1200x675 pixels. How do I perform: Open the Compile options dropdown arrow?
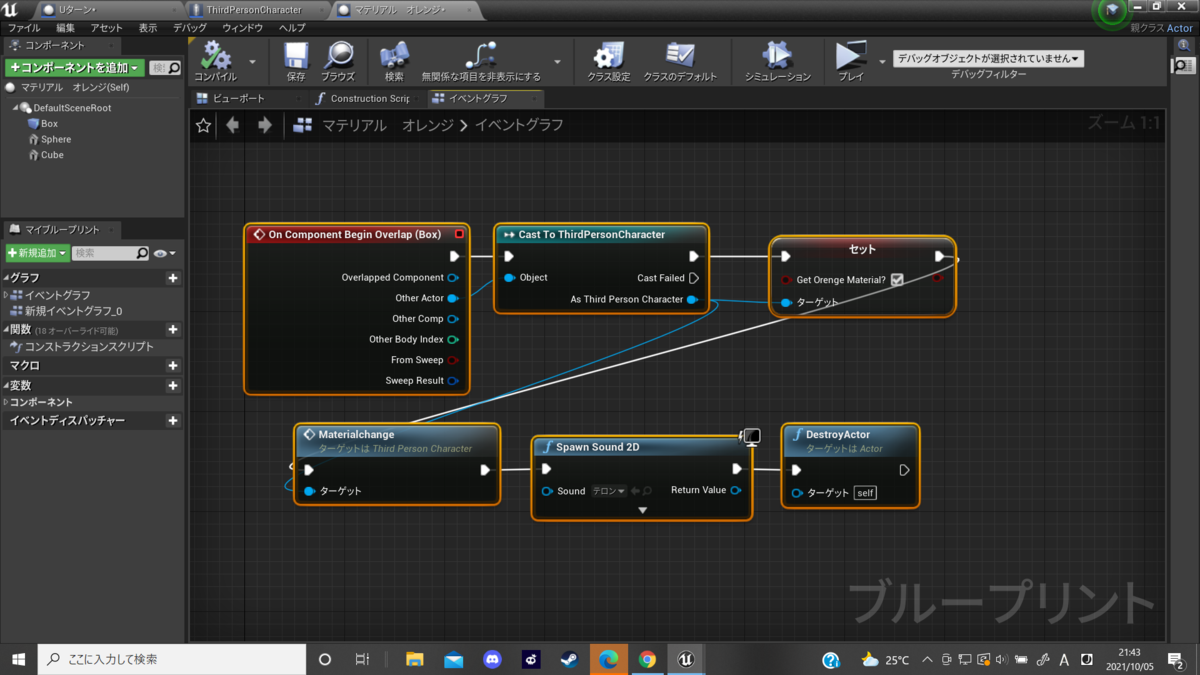click(x=252, y=62)
